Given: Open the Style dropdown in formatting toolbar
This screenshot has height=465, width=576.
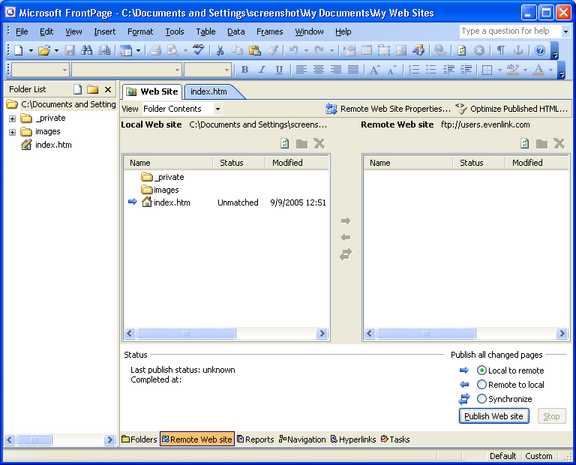Looking at the screenshot, I should pos(65,69).
